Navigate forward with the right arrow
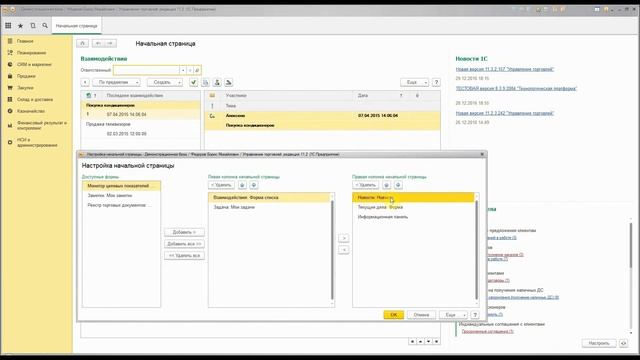This screenshot has height=360, width=640. (x=110, y=43)
